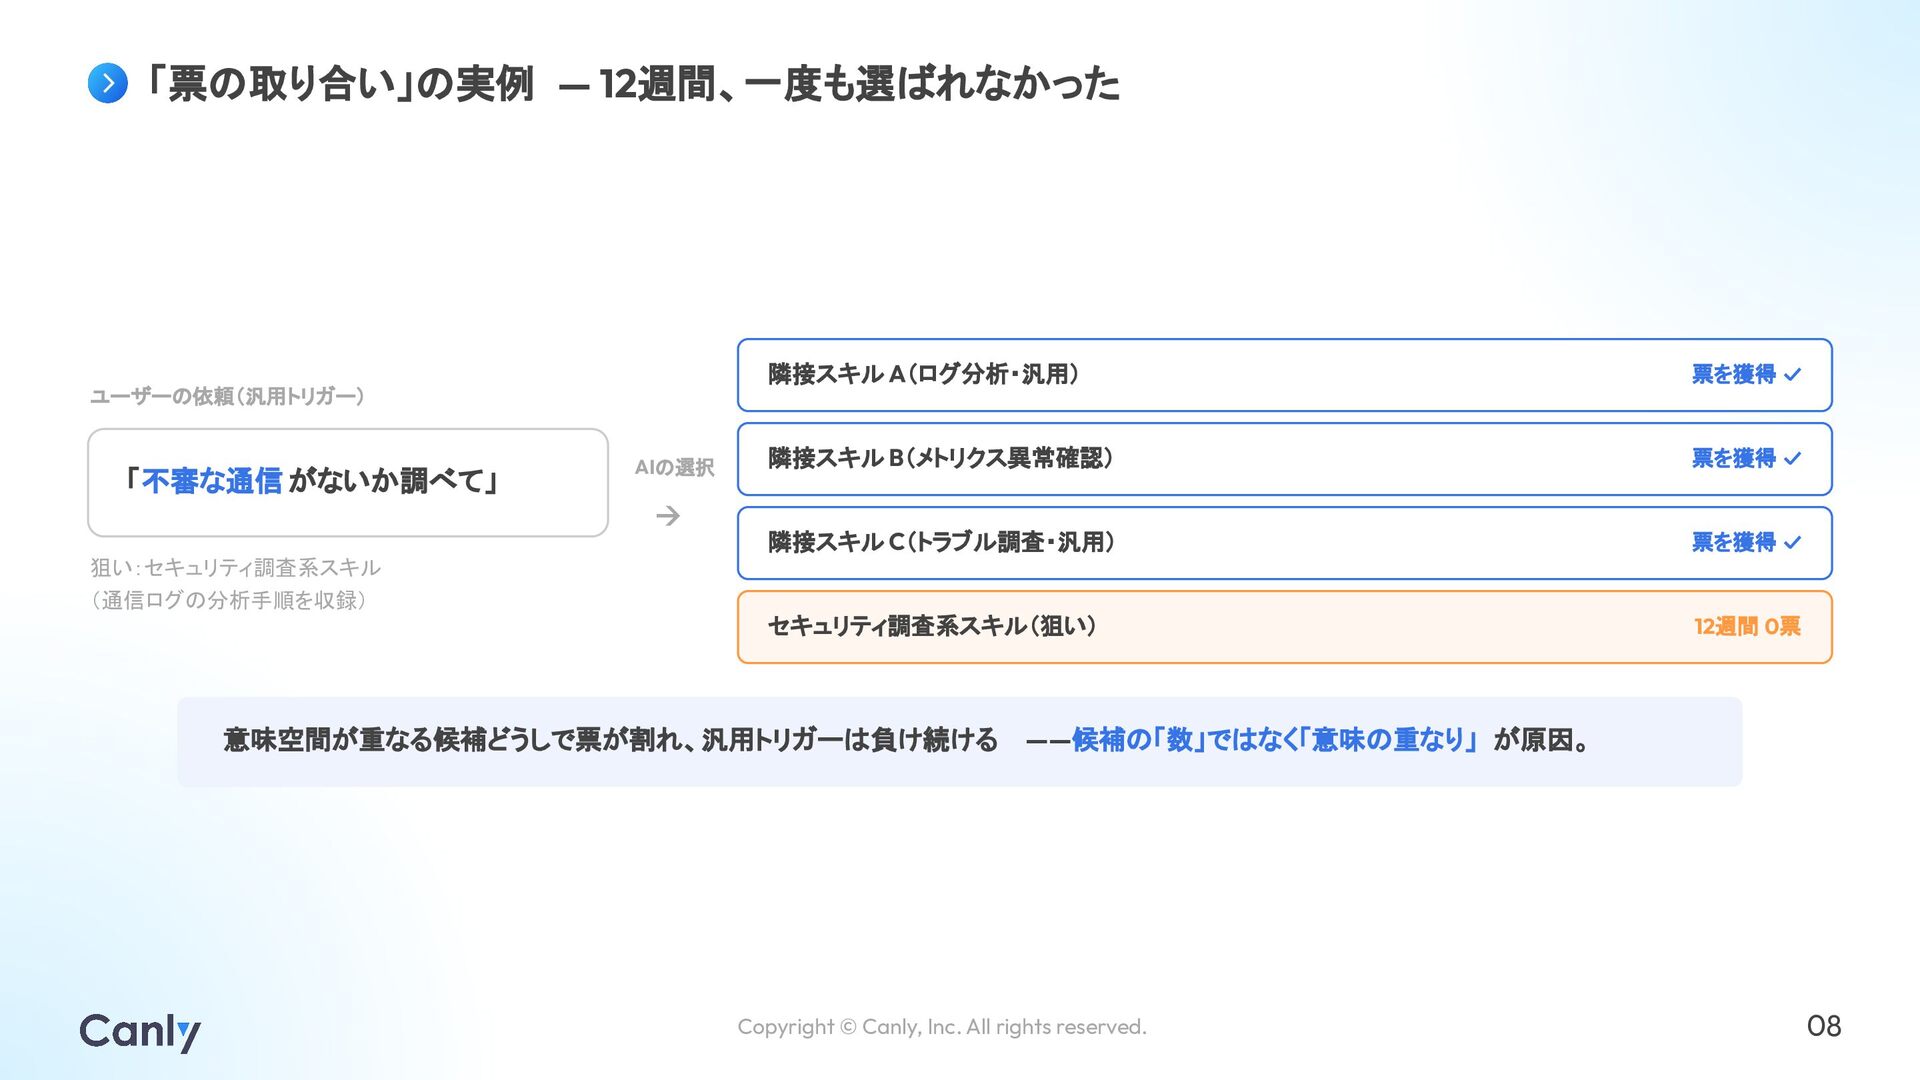Click the gray arrow under AIの選択
This screenshot has width=1920, height=1080.
[x=668, y=516]
